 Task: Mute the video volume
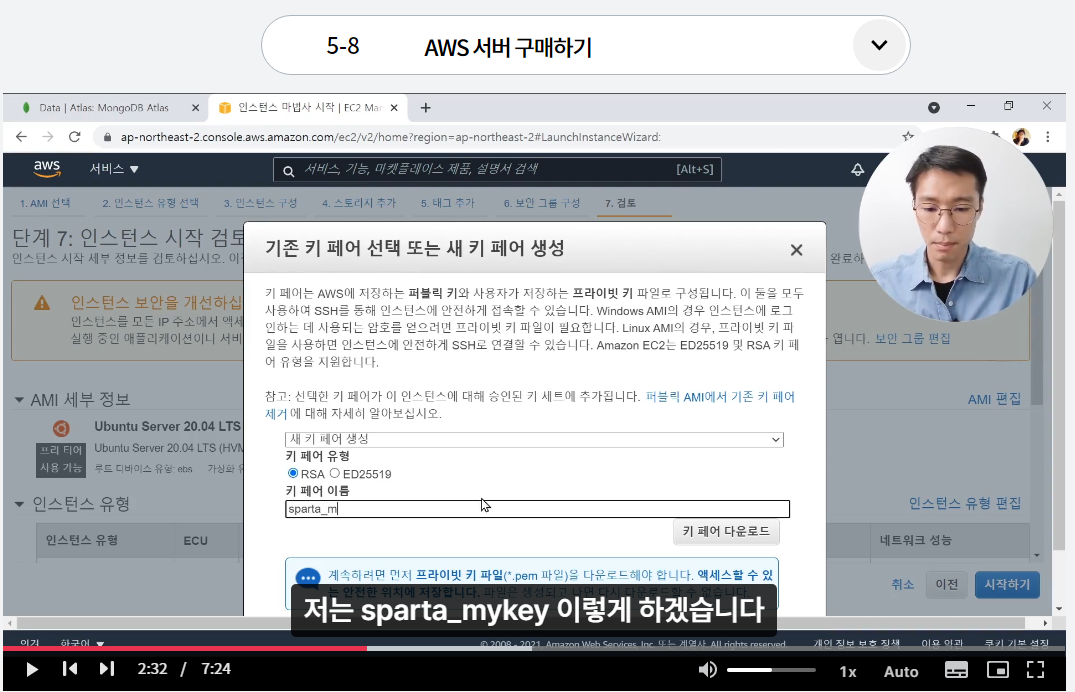click(709, 670)
